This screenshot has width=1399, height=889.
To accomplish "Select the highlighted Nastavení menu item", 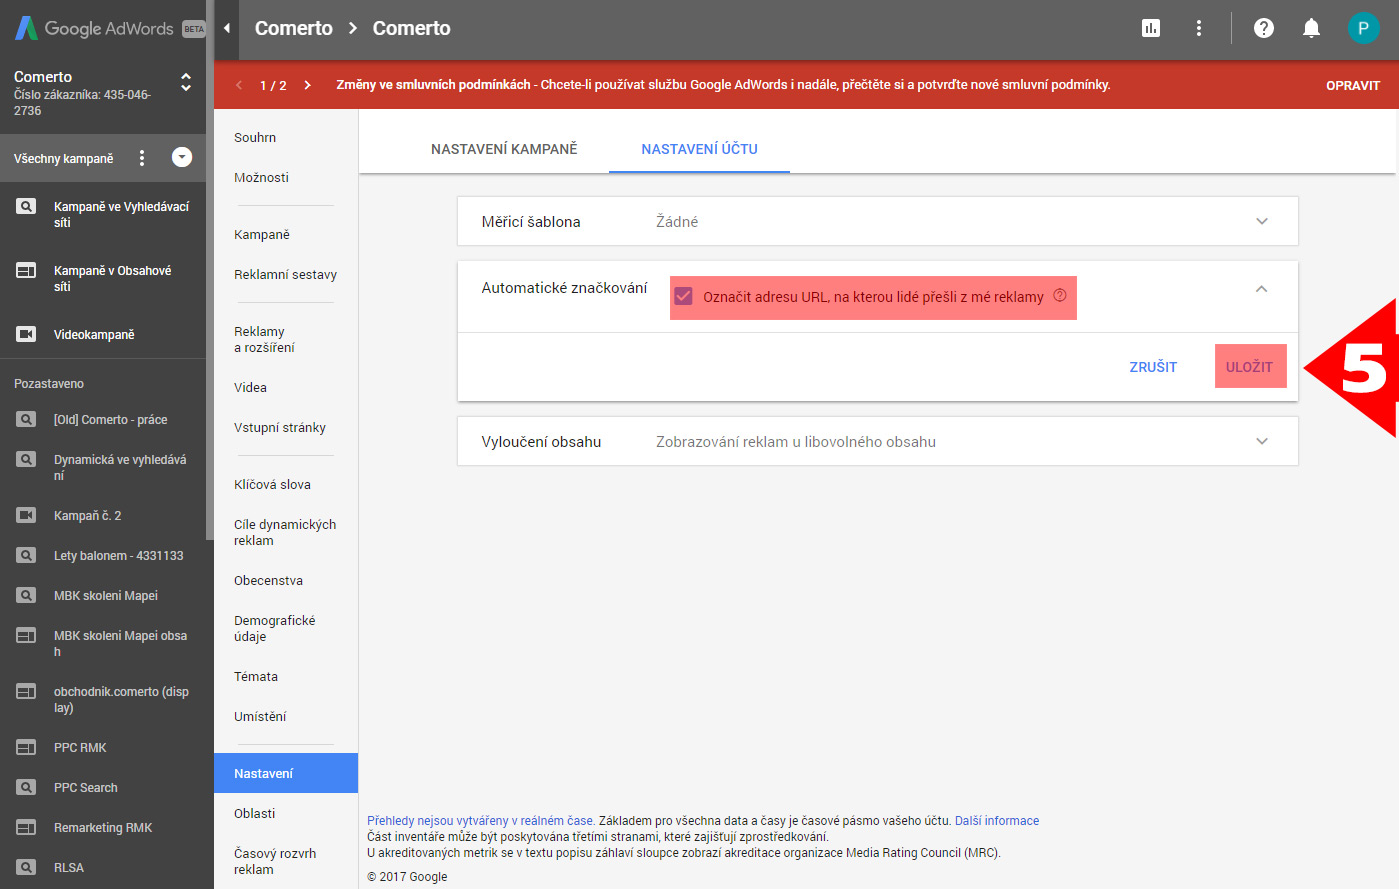I will (286, 773).
